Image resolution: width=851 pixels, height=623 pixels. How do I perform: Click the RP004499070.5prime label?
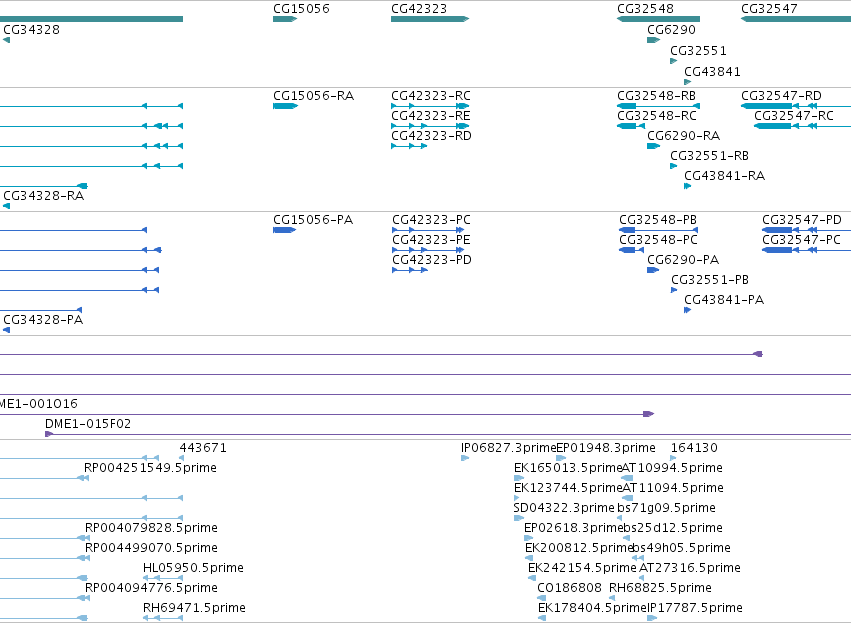tap(151, 548)
